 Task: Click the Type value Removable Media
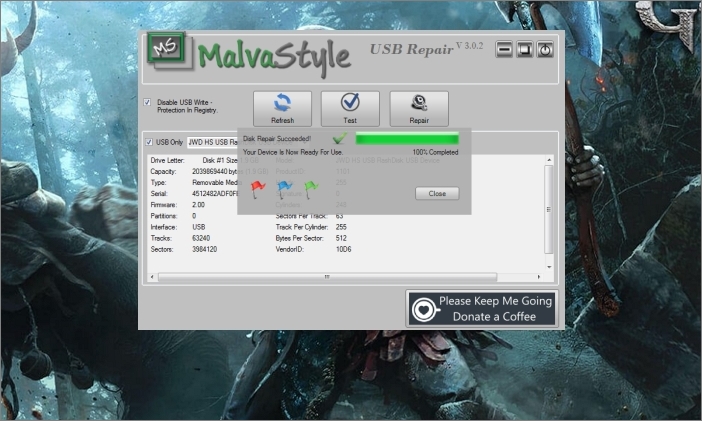coord(216,182)
